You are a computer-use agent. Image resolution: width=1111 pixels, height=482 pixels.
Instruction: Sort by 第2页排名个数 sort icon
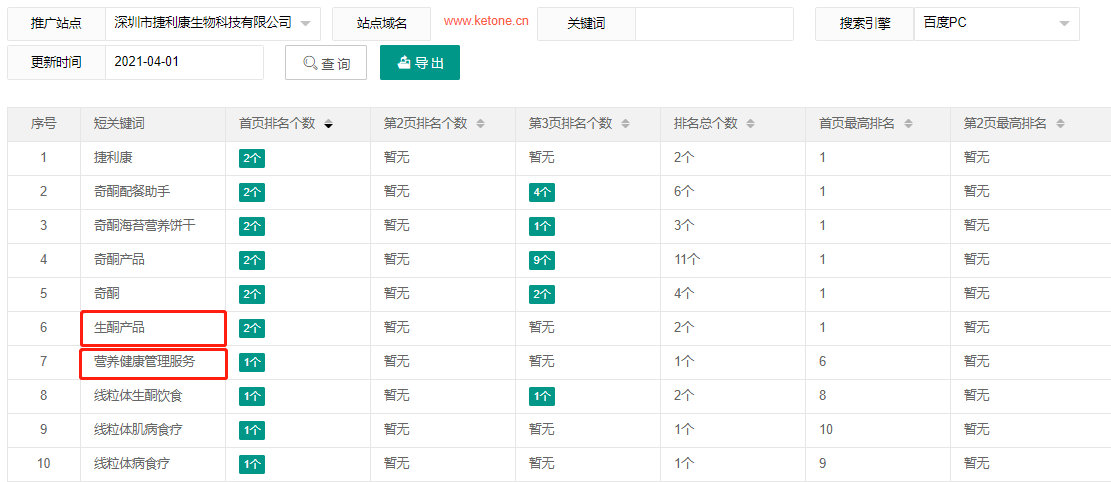pos(480,124)
